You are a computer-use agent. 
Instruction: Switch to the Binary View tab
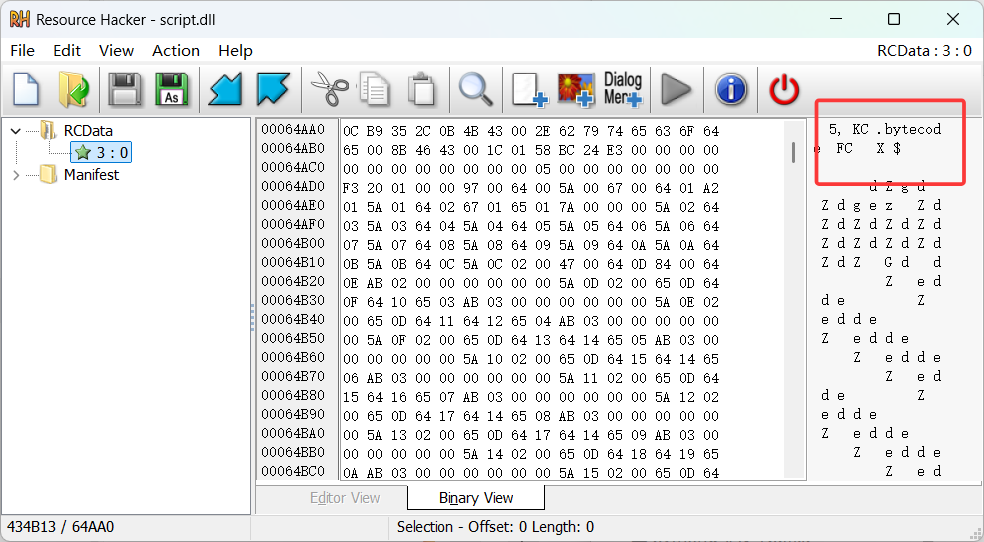pos(476,498)
